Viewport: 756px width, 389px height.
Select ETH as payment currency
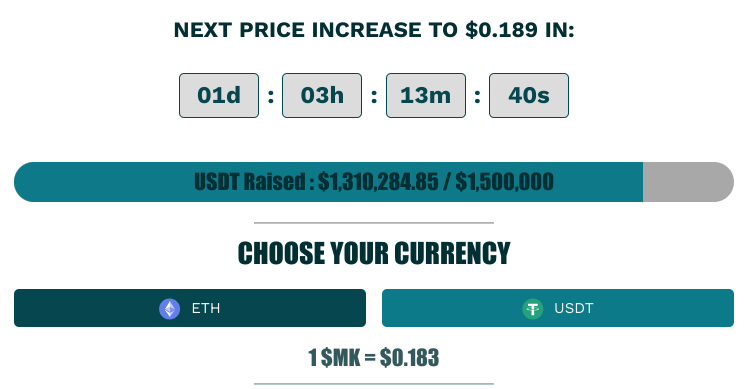[x=190, y=308]
